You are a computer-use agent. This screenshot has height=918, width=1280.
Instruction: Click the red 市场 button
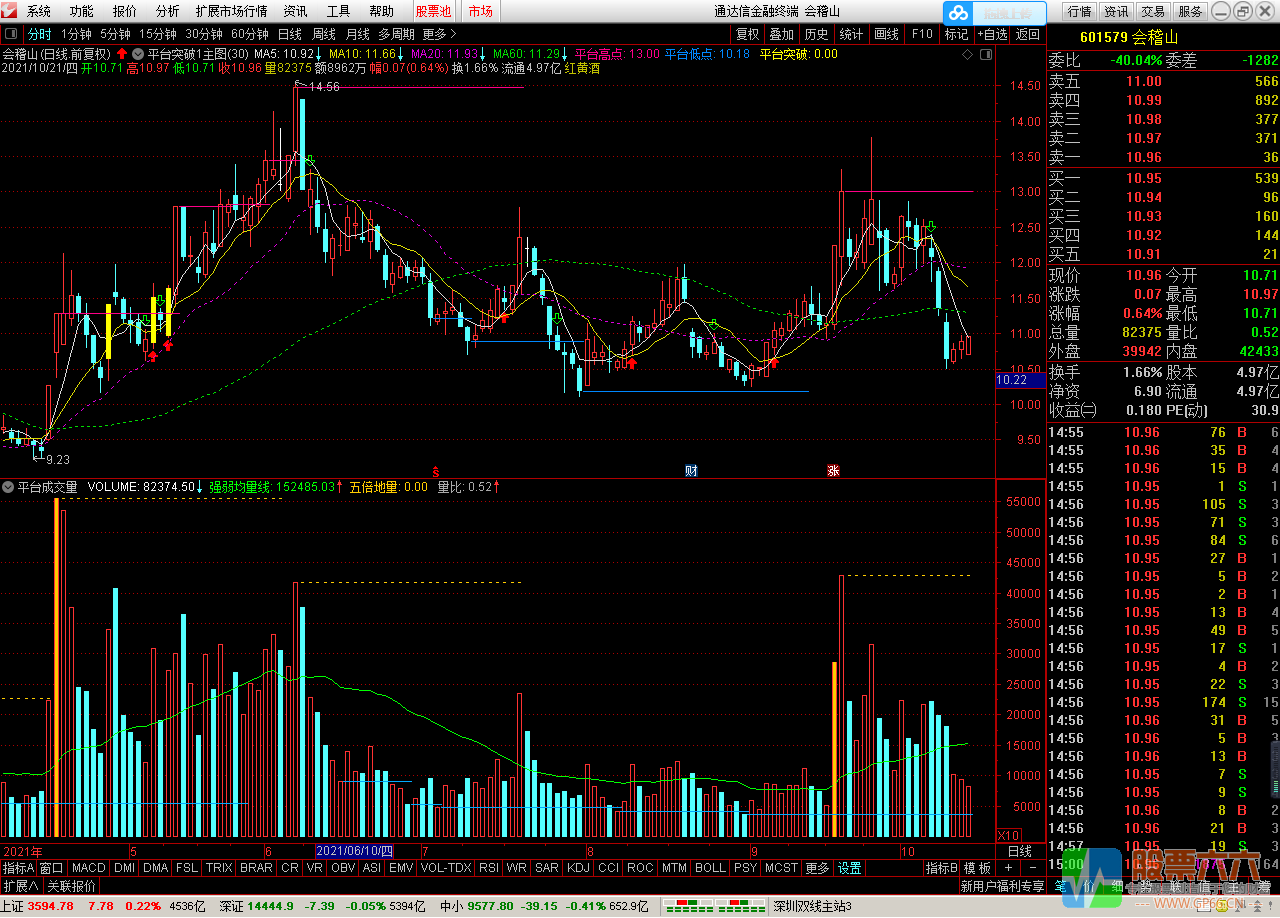tap(481, 11)
